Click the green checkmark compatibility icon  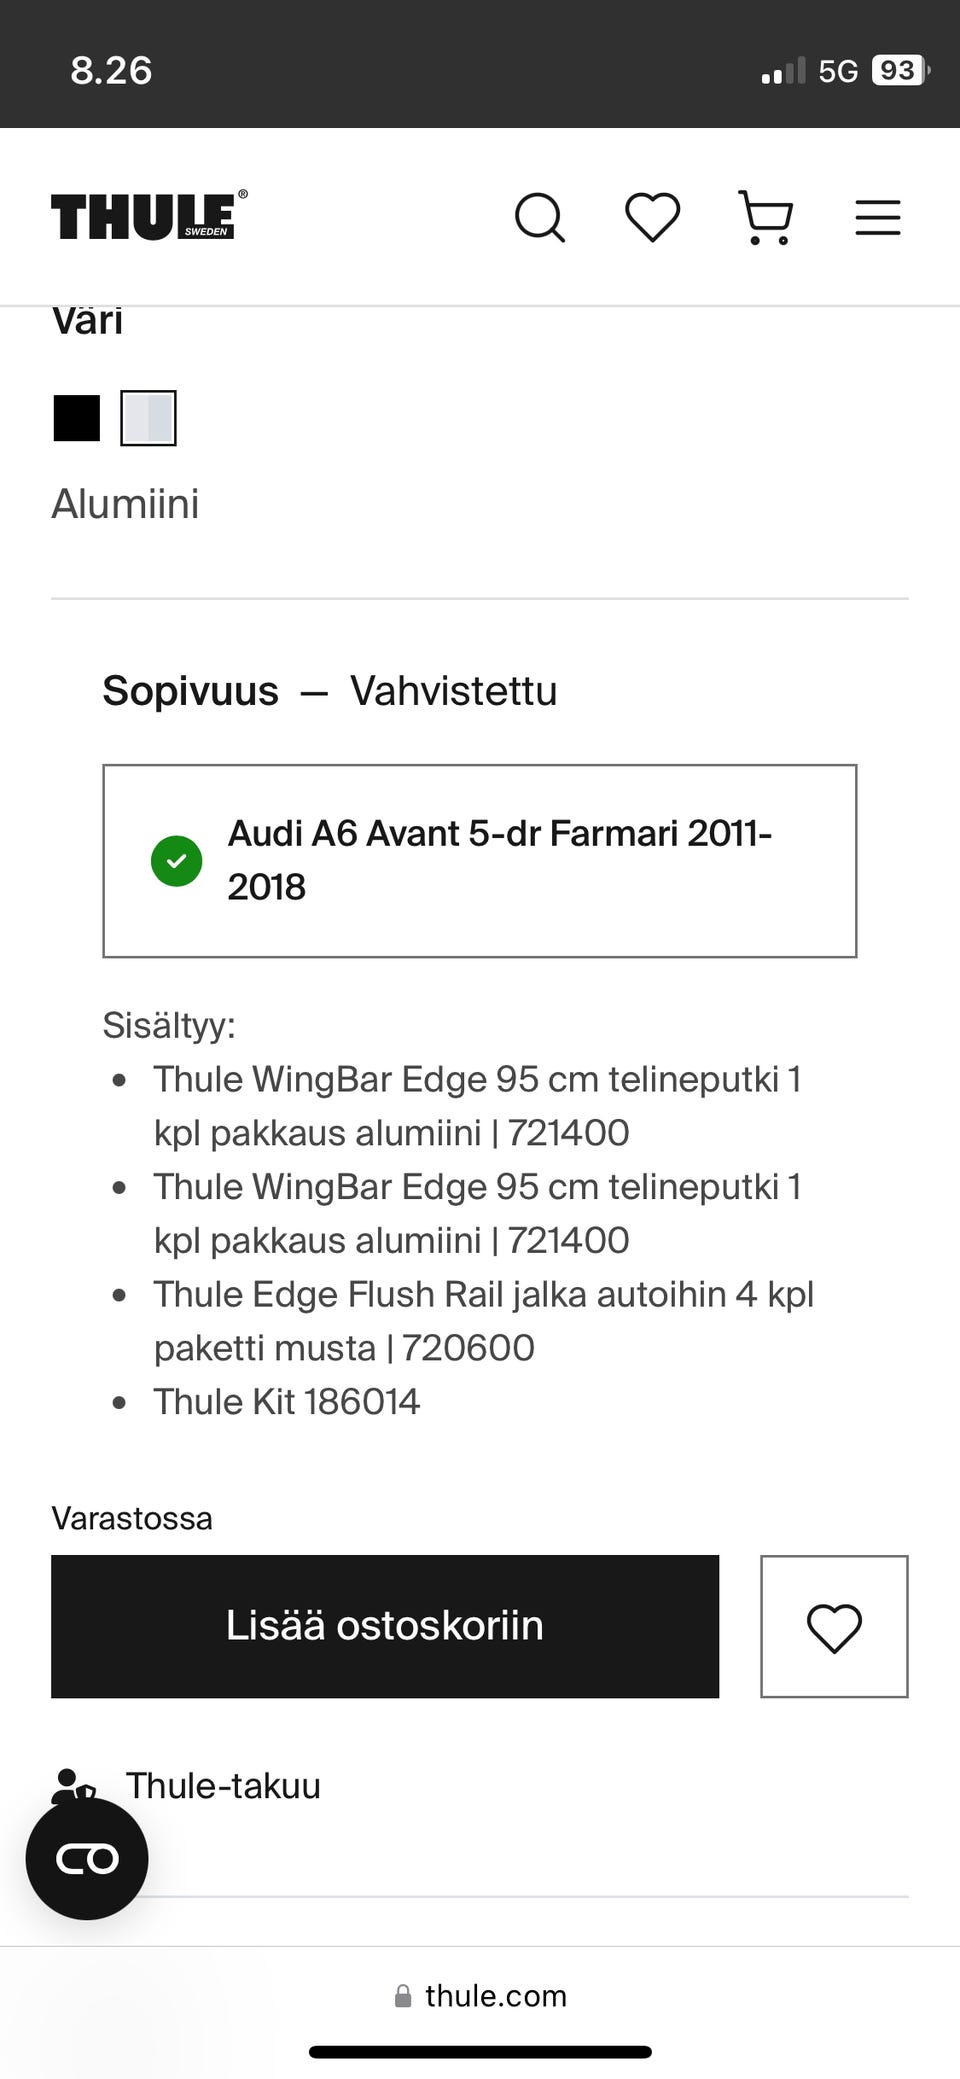click(x=176, y=860)
